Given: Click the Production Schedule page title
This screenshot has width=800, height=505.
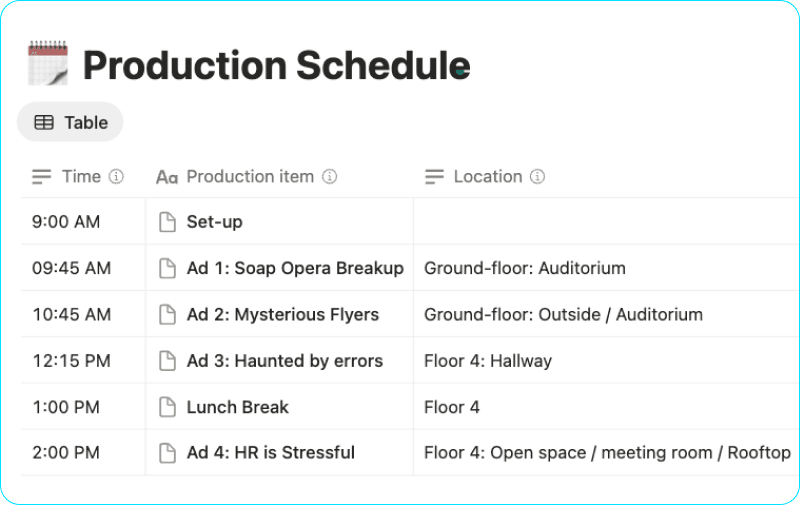Looking at the screenshot, I should point(276,65).
